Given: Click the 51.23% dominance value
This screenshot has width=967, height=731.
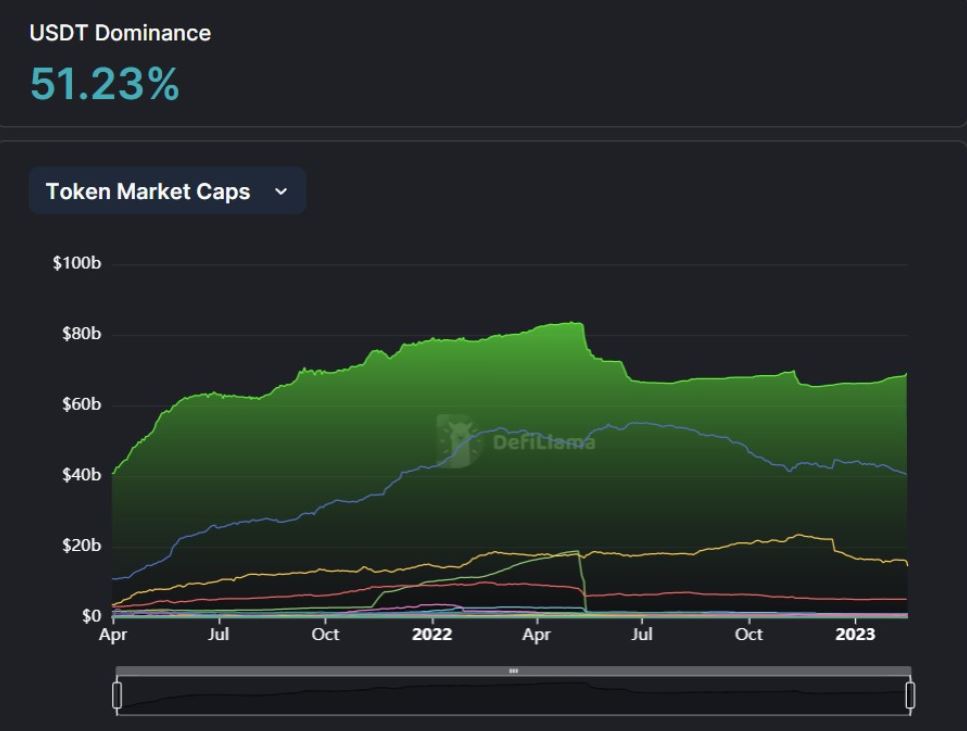Looking at the screenshot, I should coord(105,84).
